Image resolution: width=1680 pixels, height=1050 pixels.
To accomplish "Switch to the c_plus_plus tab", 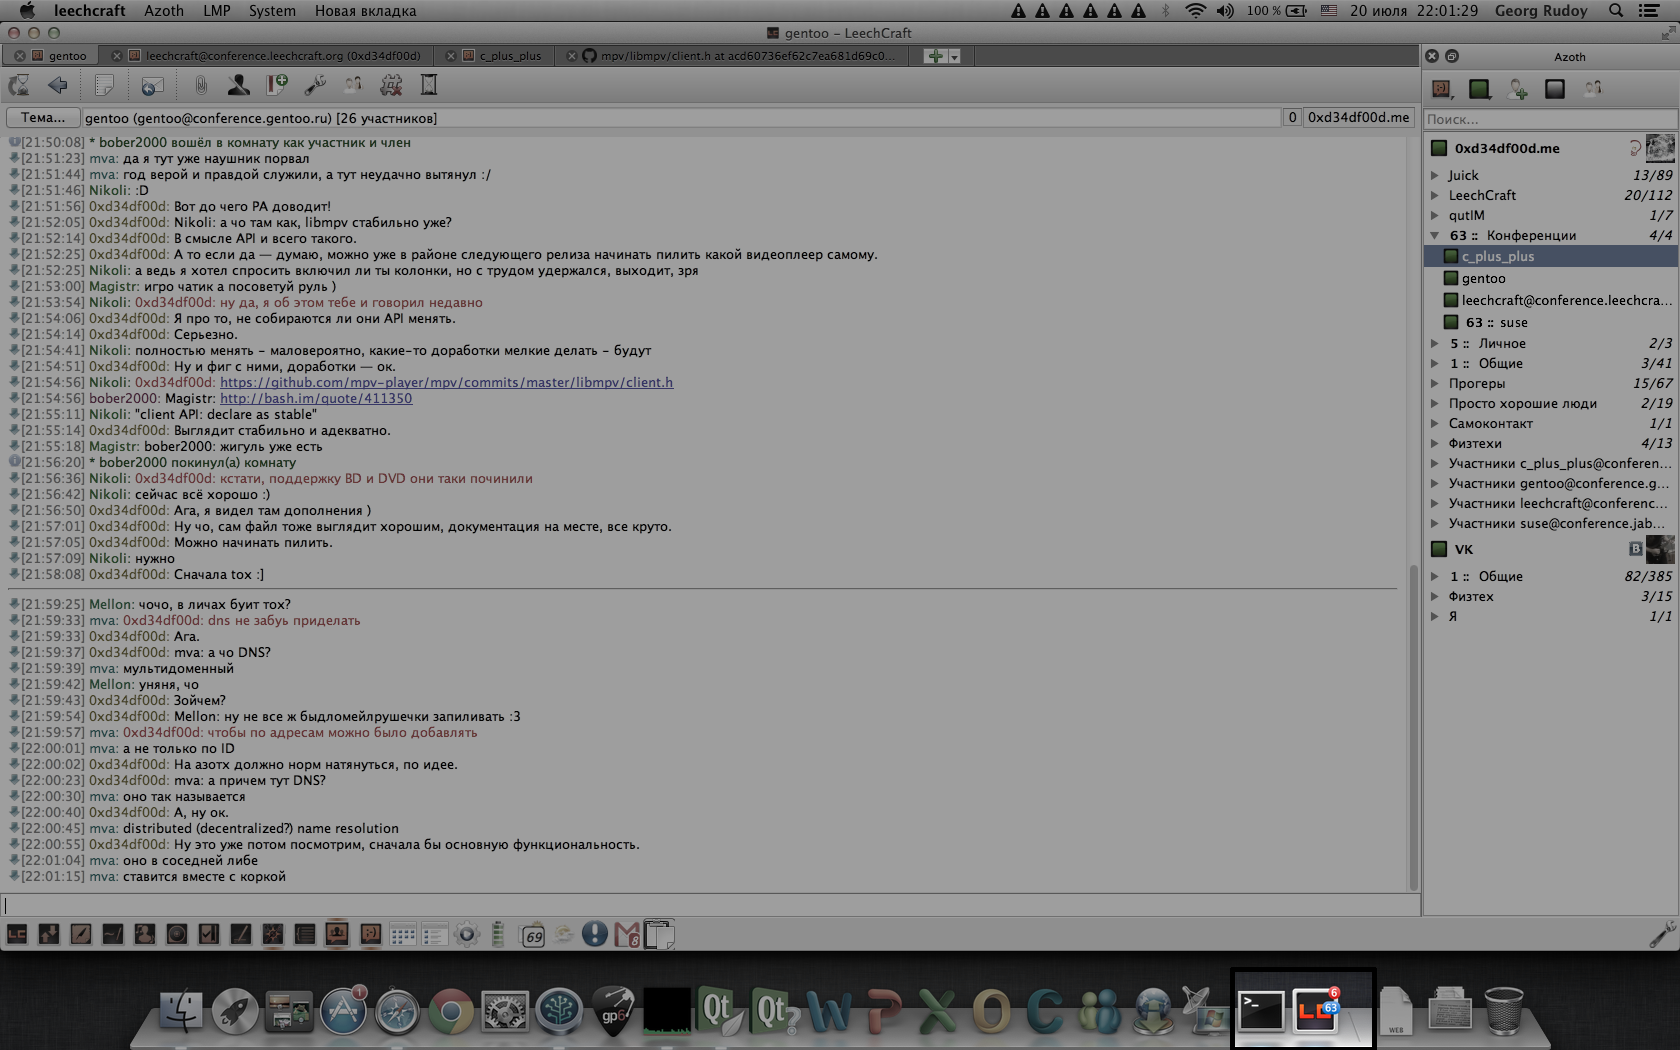I will (x=500, y=56).
